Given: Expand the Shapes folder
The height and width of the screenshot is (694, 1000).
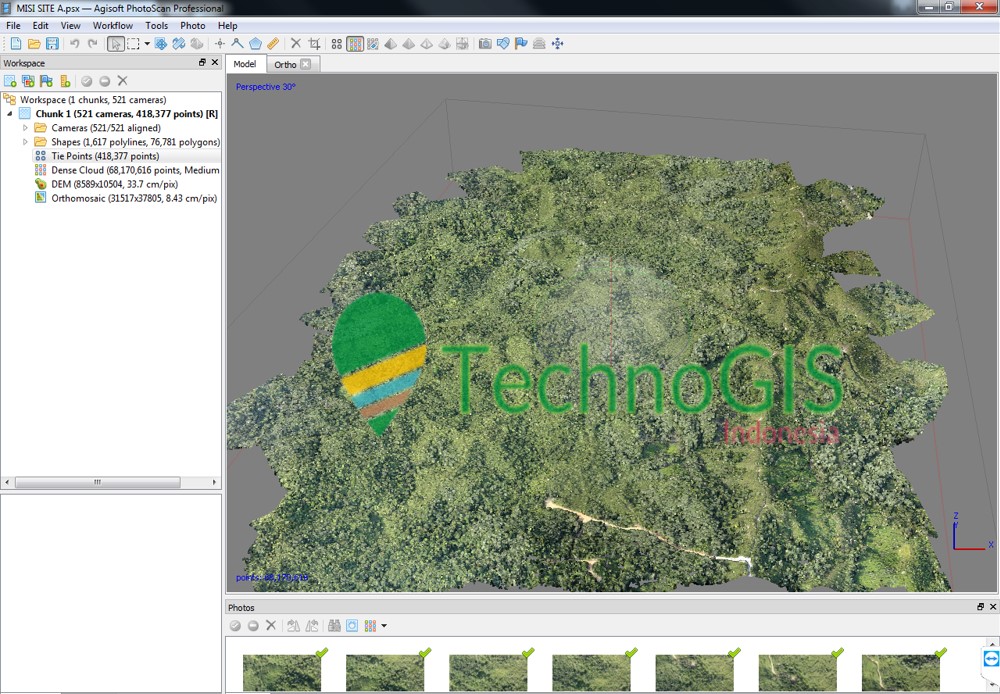Looking at the screenshot, I should coord(26,142).
